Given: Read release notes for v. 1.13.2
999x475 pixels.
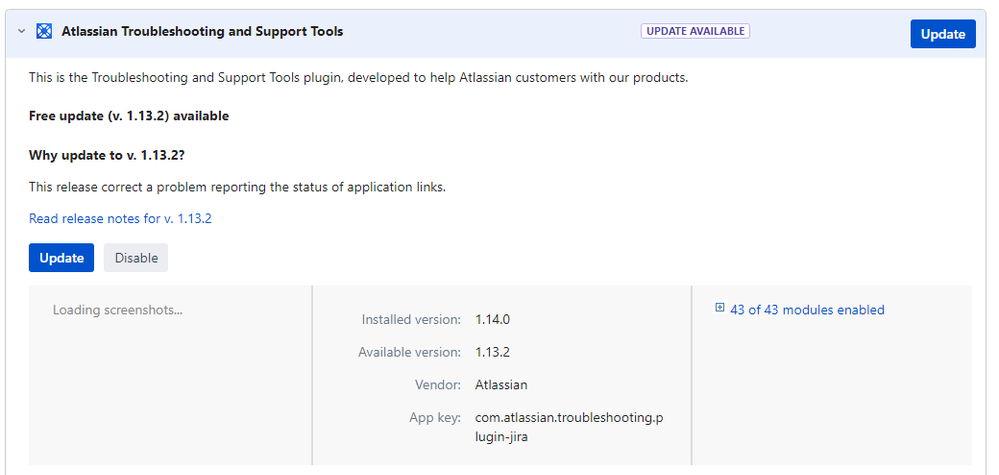Looking at the screenshot, I should pyautogui.click(x=120, y=219).
